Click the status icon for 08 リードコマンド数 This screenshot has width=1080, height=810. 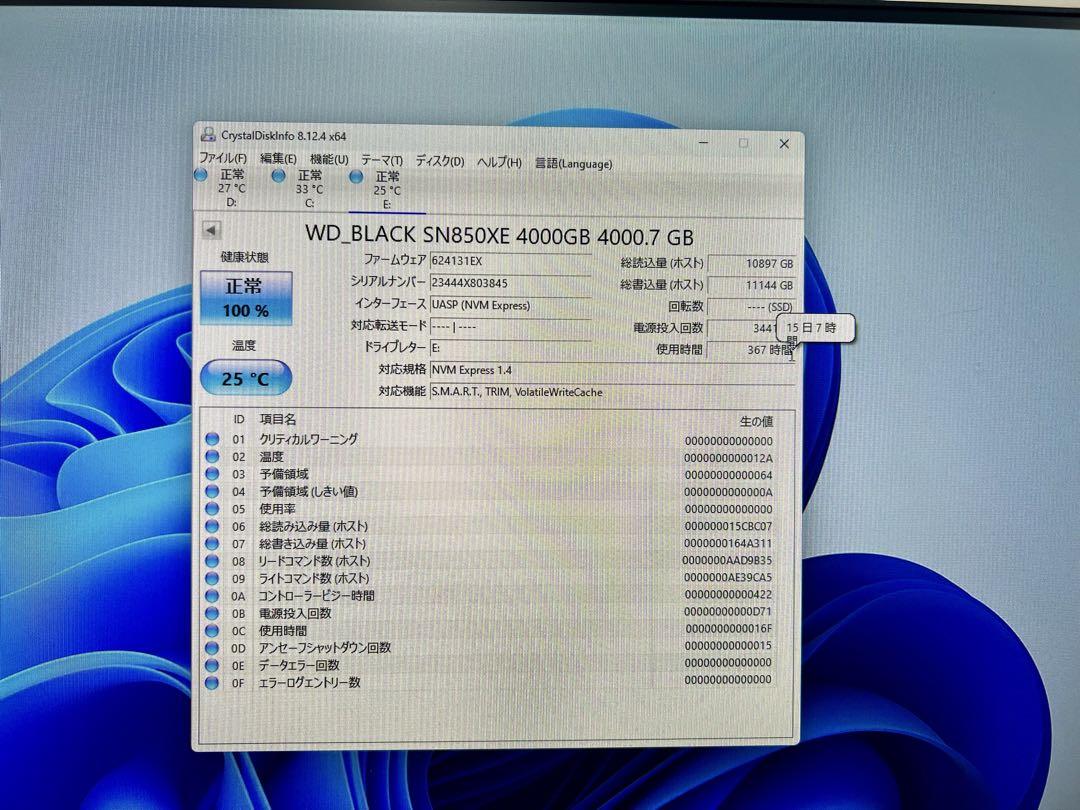point(212,561)
